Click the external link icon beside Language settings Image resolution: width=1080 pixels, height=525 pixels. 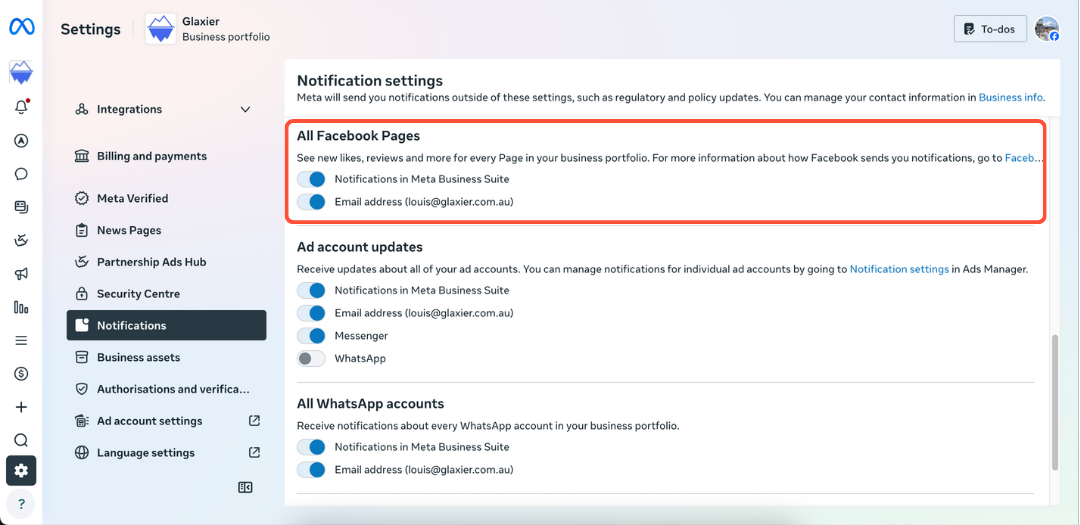point(254,453)
